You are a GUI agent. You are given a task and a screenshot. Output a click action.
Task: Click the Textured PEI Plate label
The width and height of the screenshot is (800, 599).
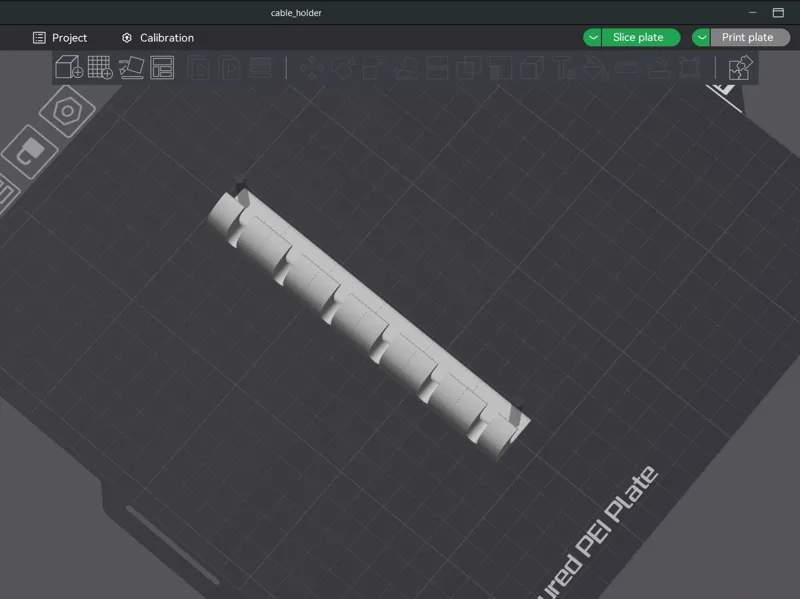[598, 533]
